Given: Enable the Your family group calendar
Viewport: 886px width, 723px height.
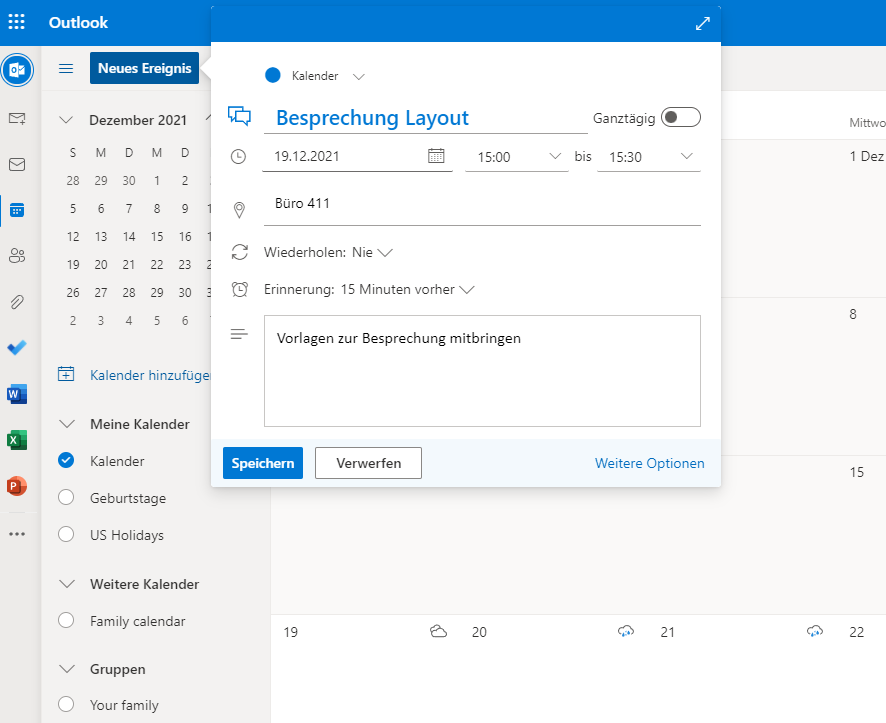Looking at the screenshot, I should (x=66, y=704).
